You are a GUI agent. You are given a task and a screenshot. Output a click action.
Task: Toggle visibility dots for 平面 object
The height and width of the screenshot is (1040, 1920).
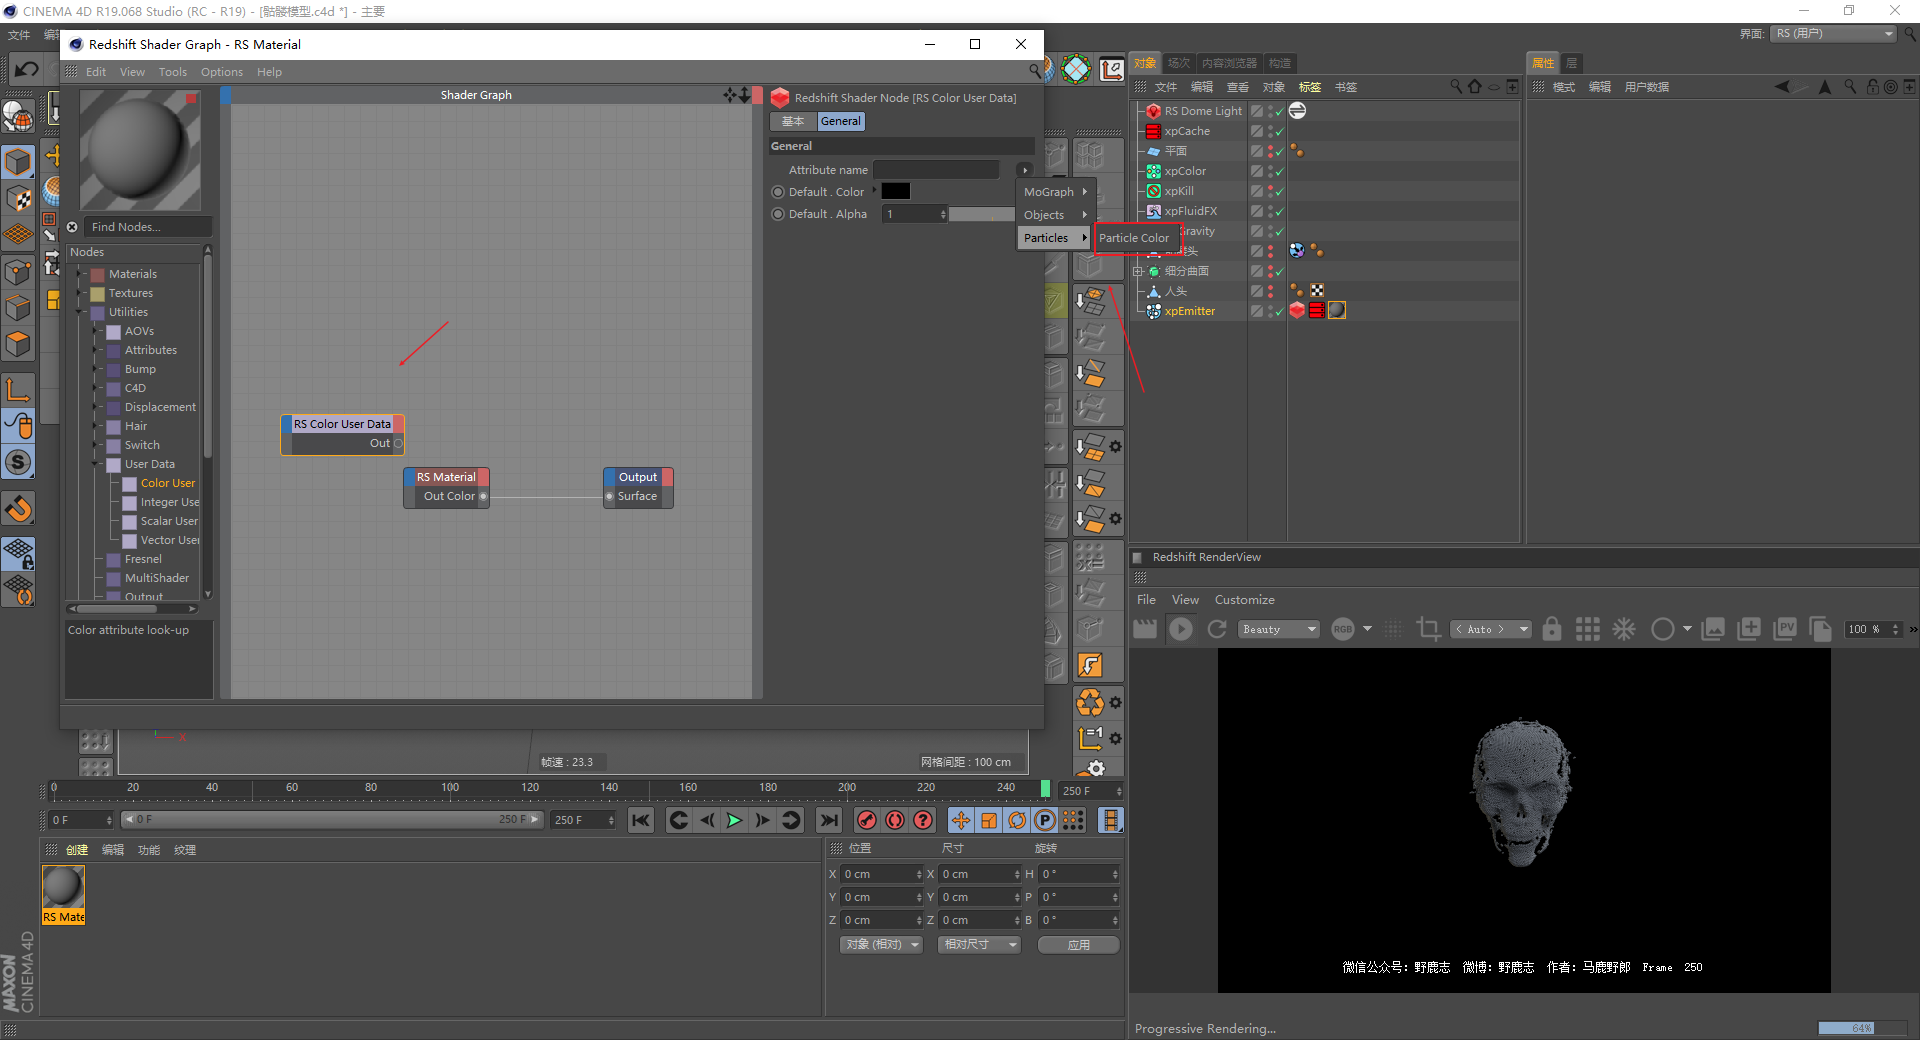click(x=1271, y=151)
